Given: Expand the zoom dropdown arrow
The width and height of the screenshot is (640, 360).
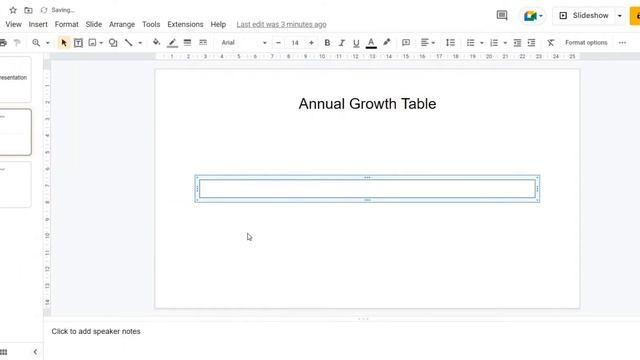Looking at the screenshot, I should point(47,43).
